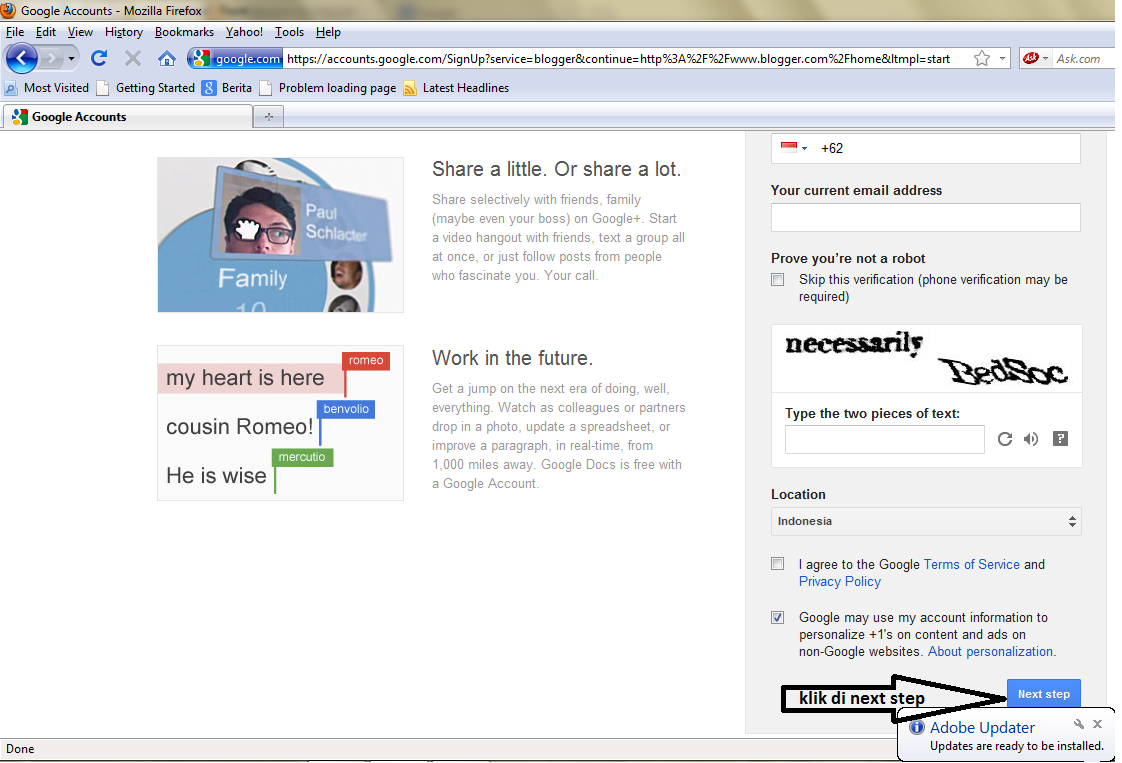This screenshot has height=763, width=1122.
Task: Open the Getting Started bookmark
Action: pyautogui.click(x=146, y=88)
